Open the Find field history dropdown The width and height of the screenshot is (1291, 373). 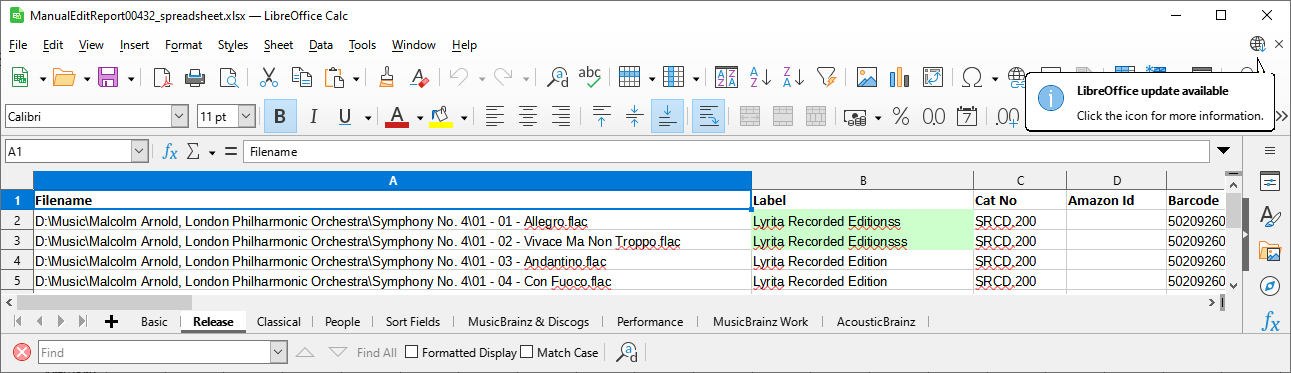pos(278,352)
